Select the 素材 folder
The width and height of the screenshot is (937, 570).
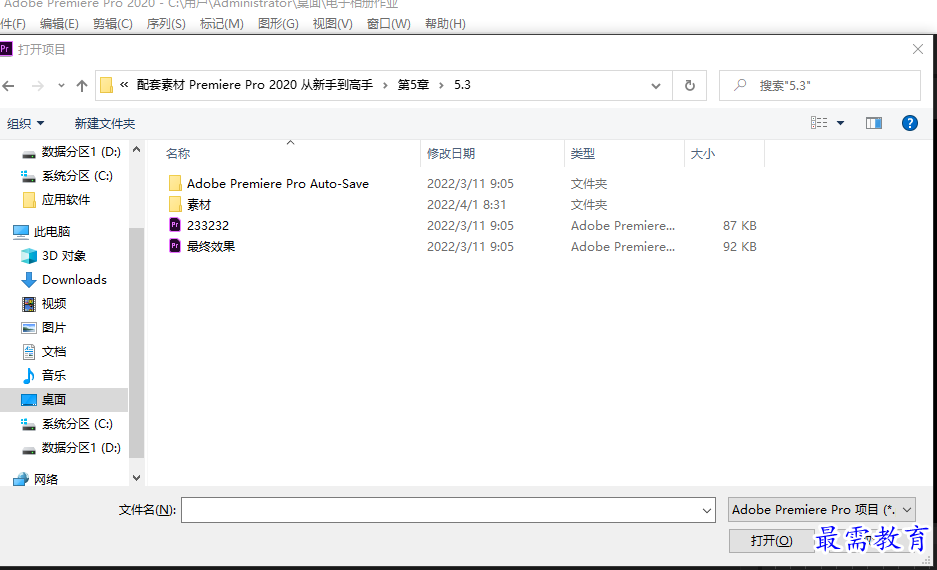click(x=198, y=204)
